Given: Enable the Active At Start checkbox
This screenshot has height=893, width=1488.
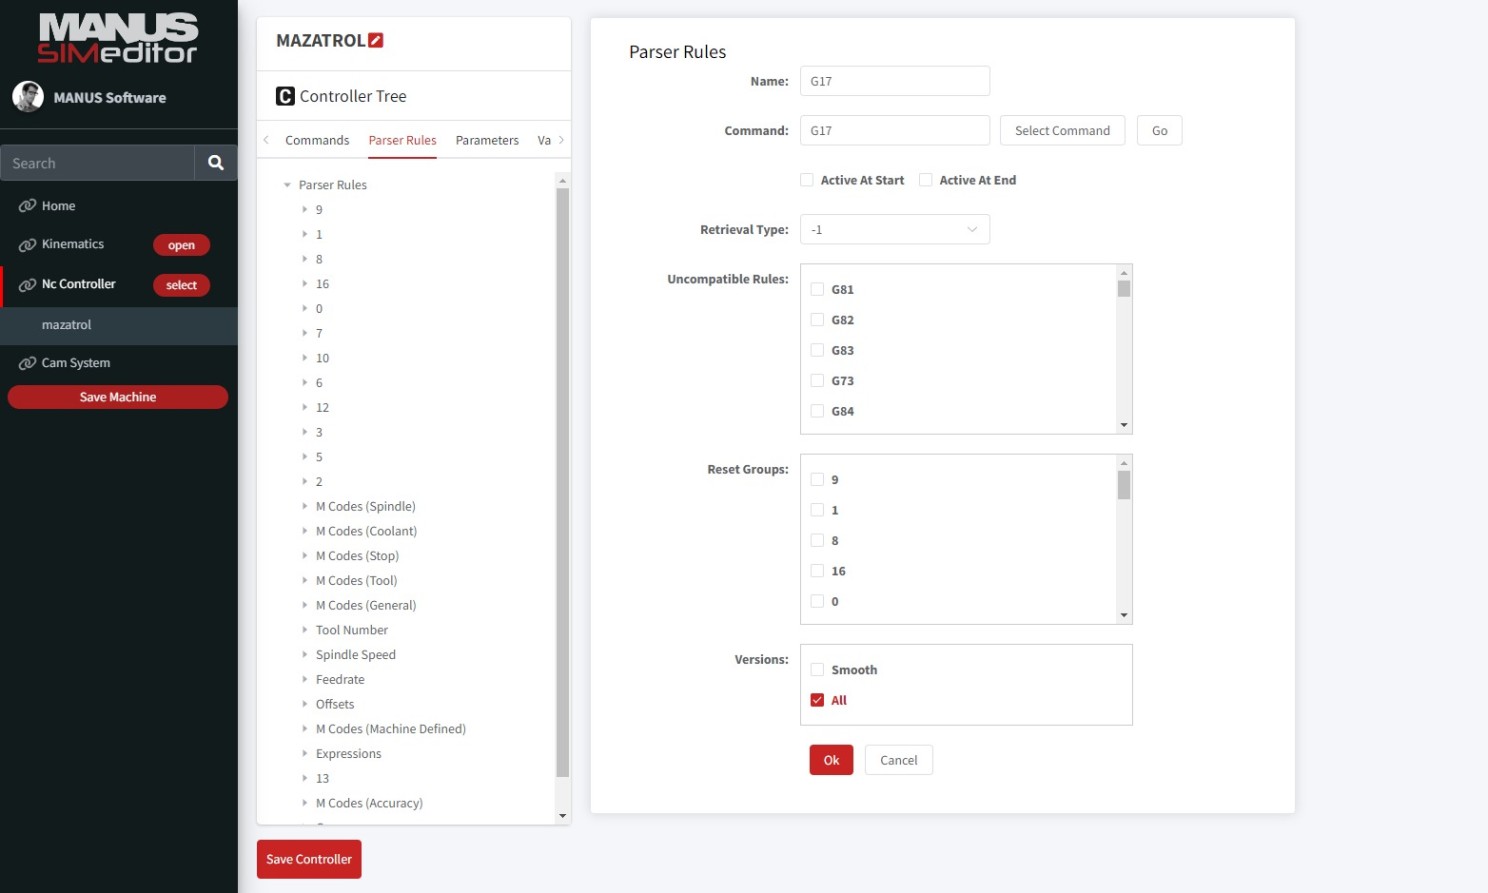Looking at the screenshot, I should pos(807,180).
